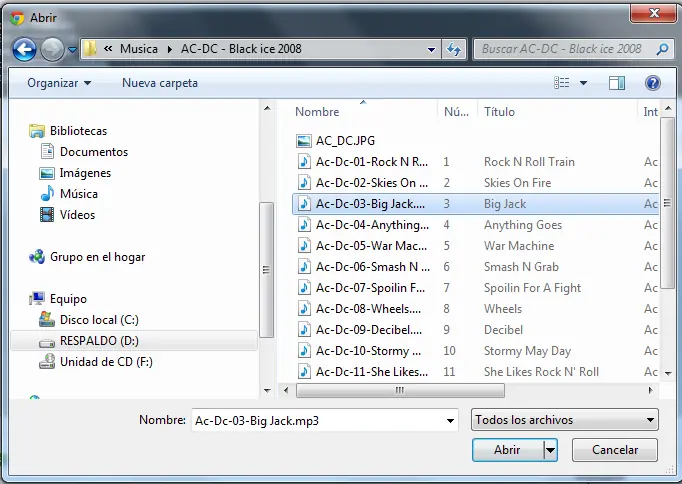The width and height of the screenshot is (682, 484).
Task: Select the title text Skies On Fire
Action: [x=518, y=183]
